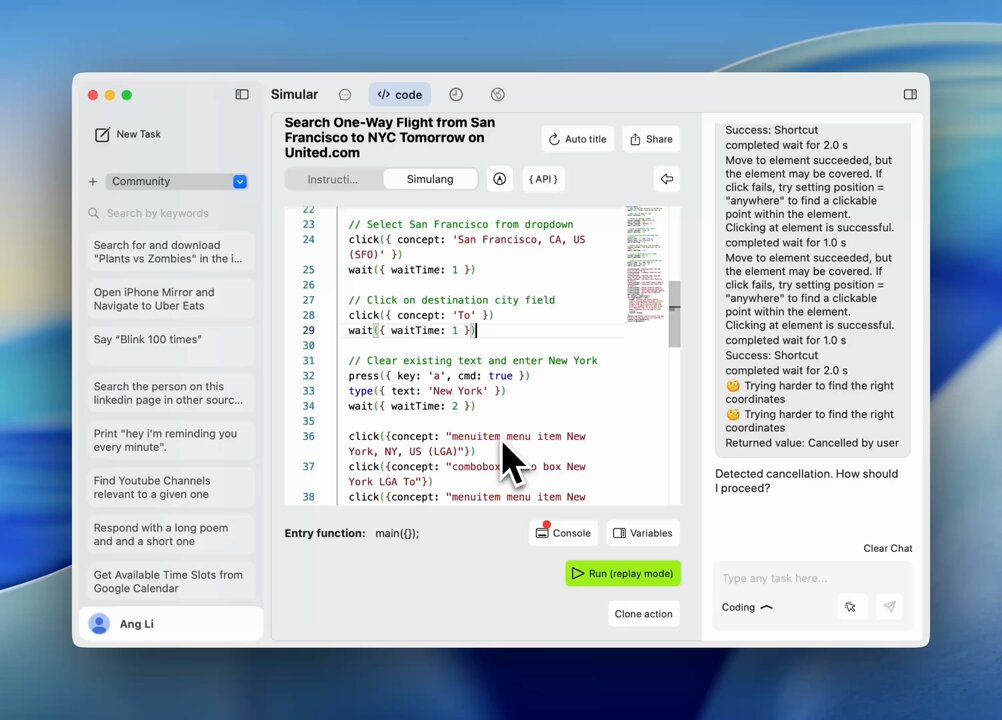
Task: Open the globe browser icon
Action: coord(498,95)
